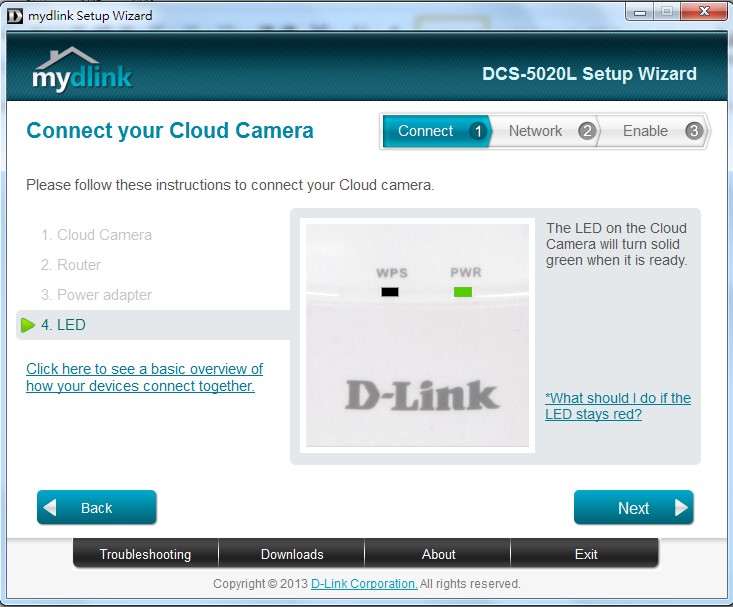Screen dimensions: 733x607
Task: Click the Connect step 1 tab
Action: pyautogui.click(x=437, y=131)
